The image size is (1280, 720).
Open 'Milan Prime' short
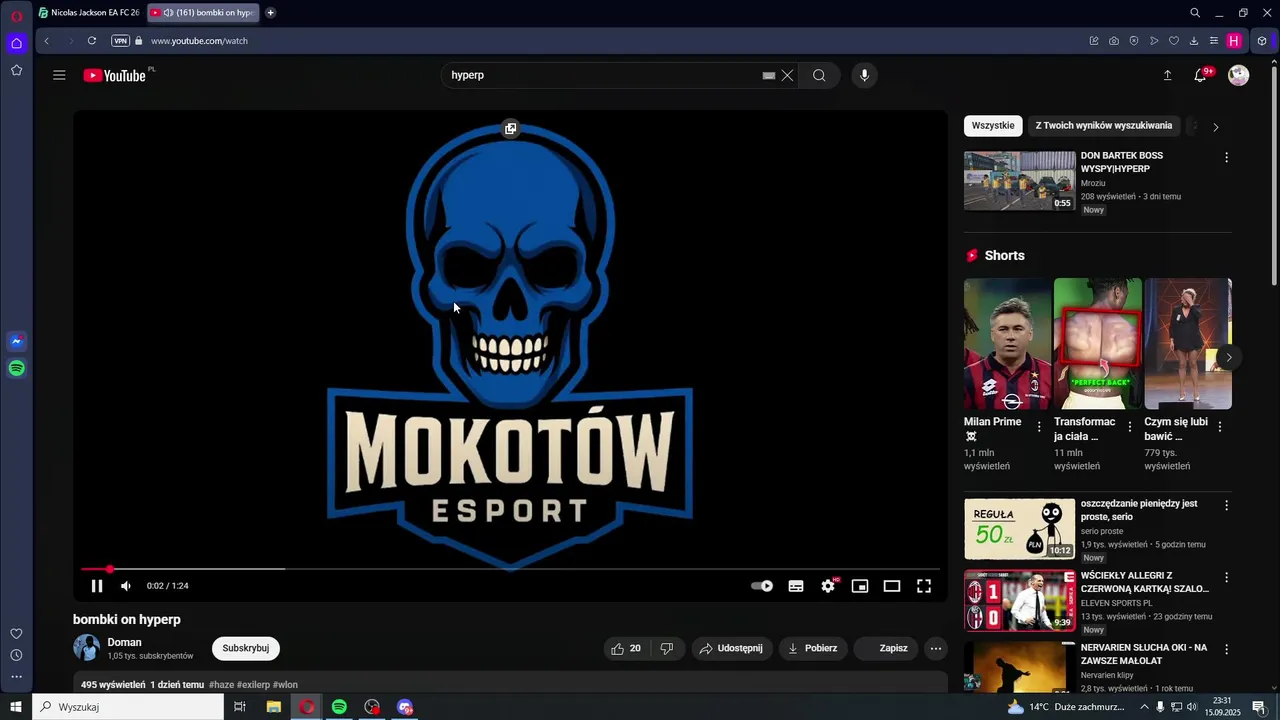point(1007,344)
